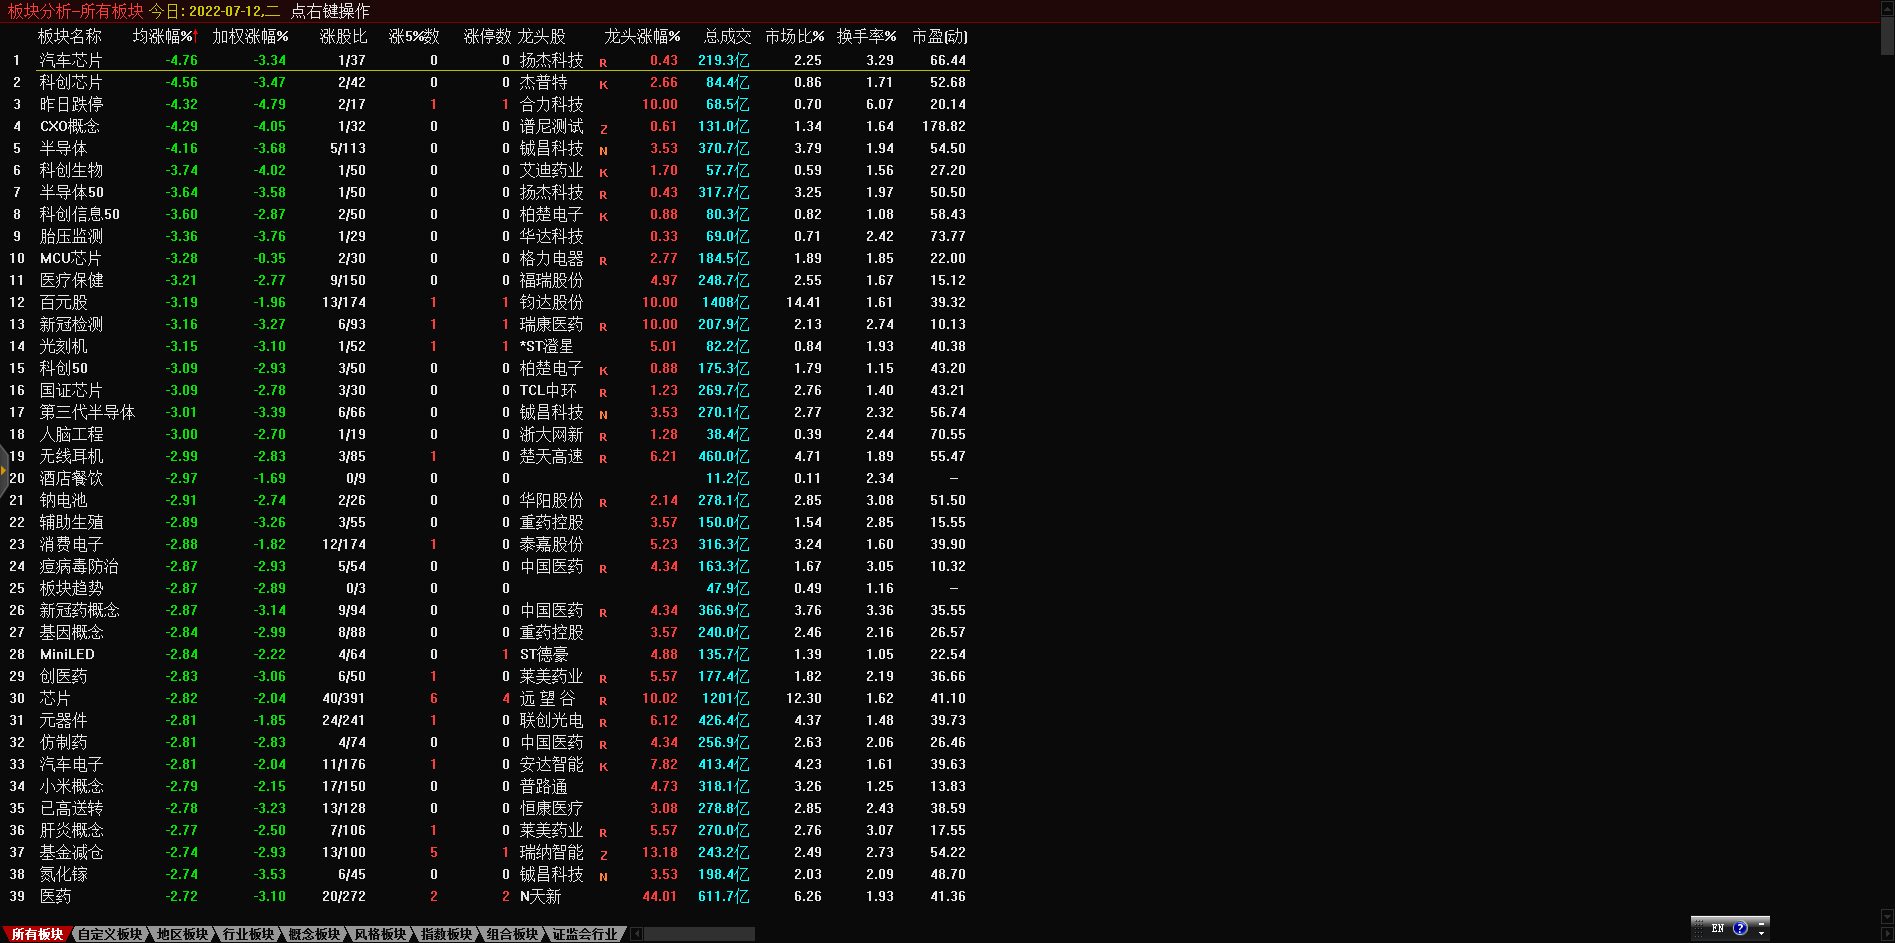
Task: Click the bottom-right scroll-down arrow button
Action: [x=1887, y=916]
